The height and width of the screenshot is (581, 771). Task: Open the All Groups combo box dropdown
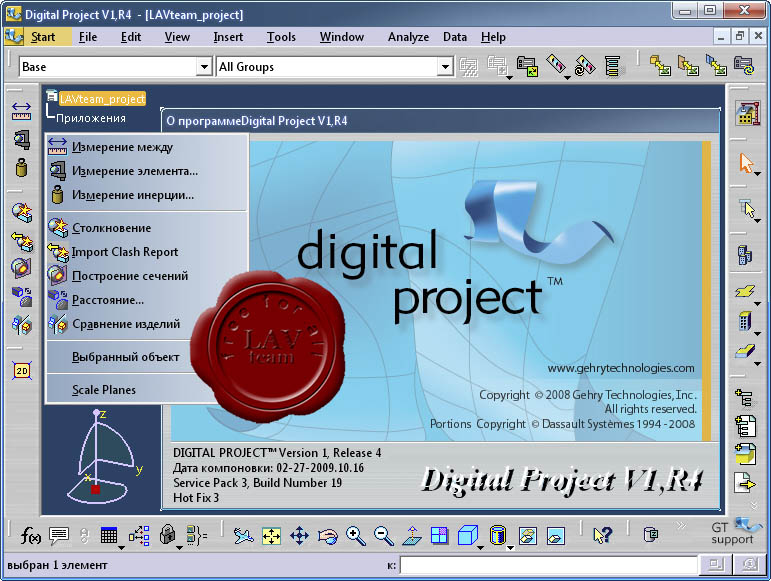[445, 66]
